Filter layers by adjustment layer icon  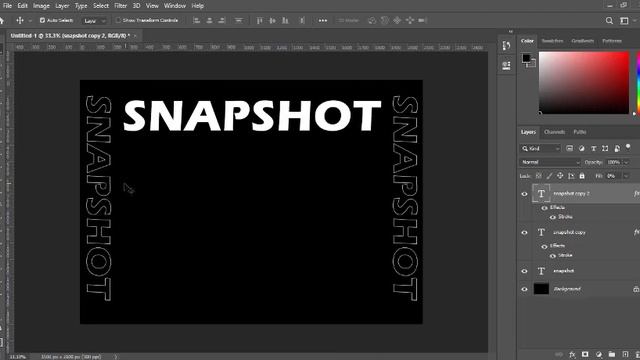tap(582, 149)
